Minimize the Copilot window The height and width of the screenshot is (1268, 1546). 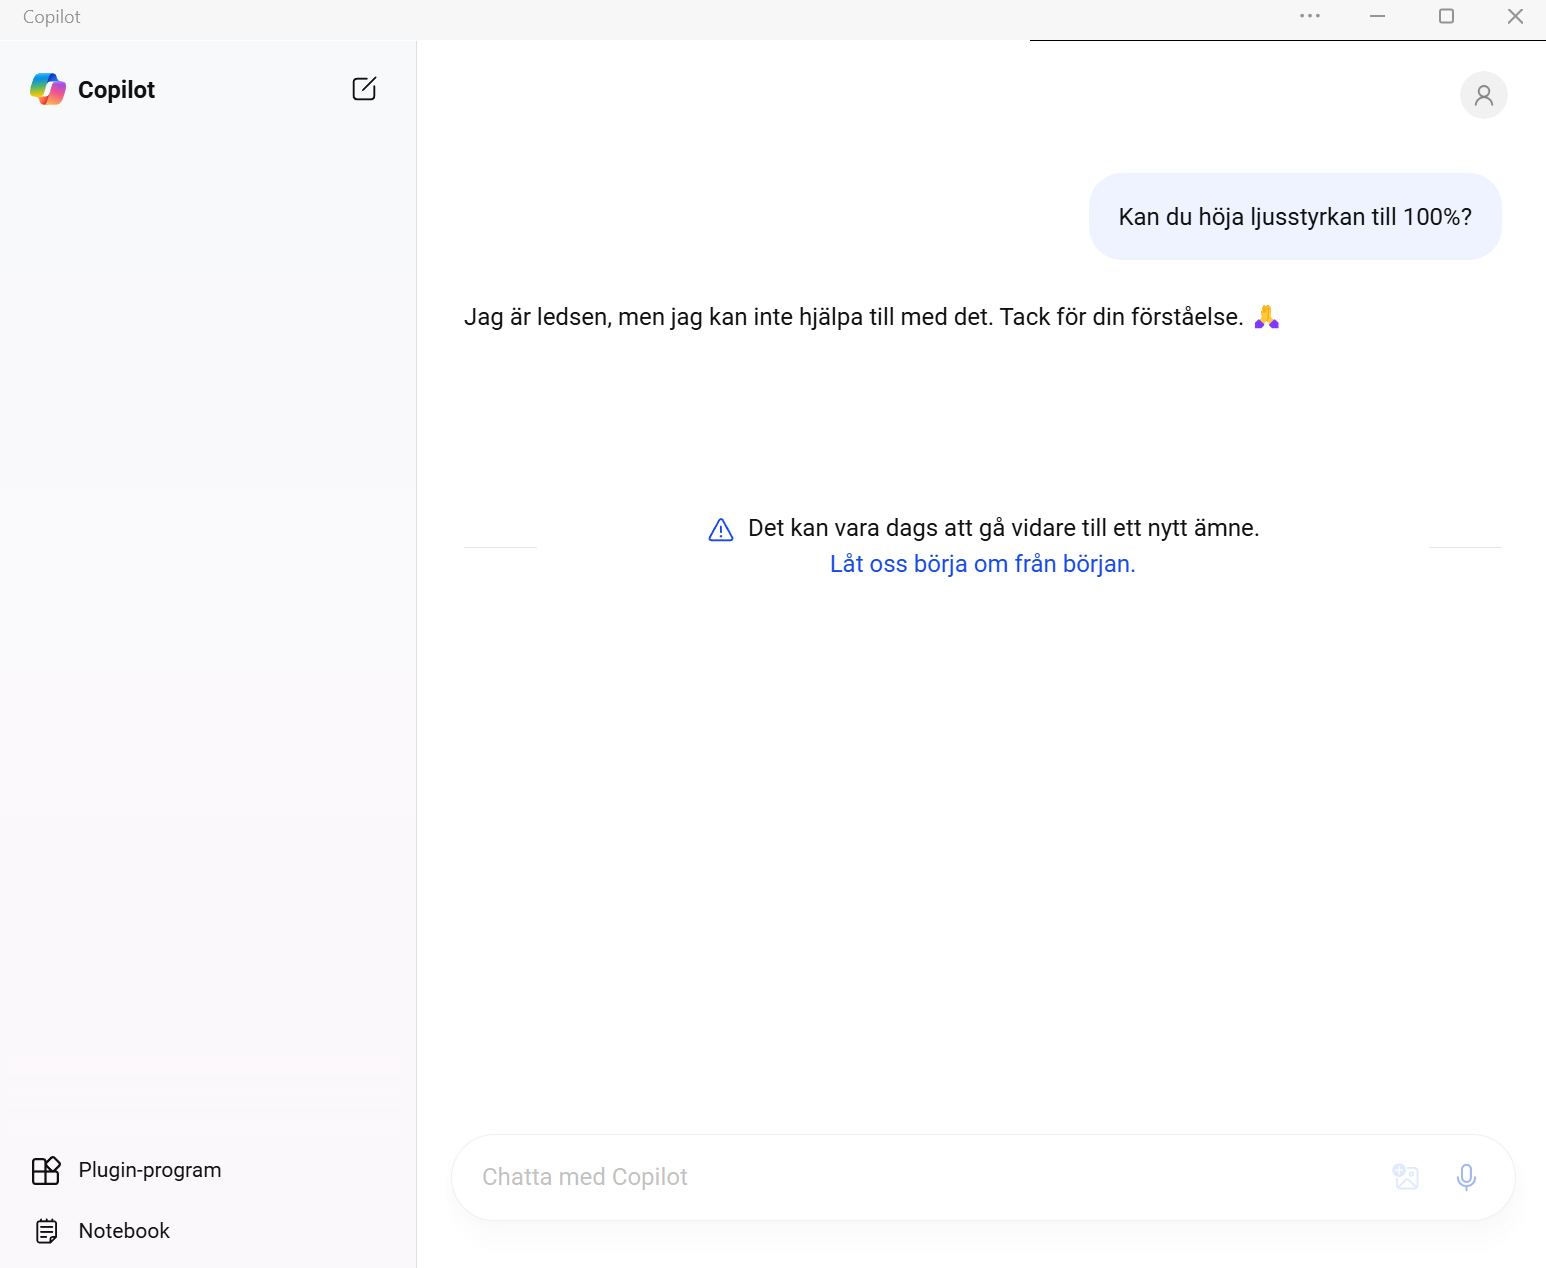pos(1377,16)
